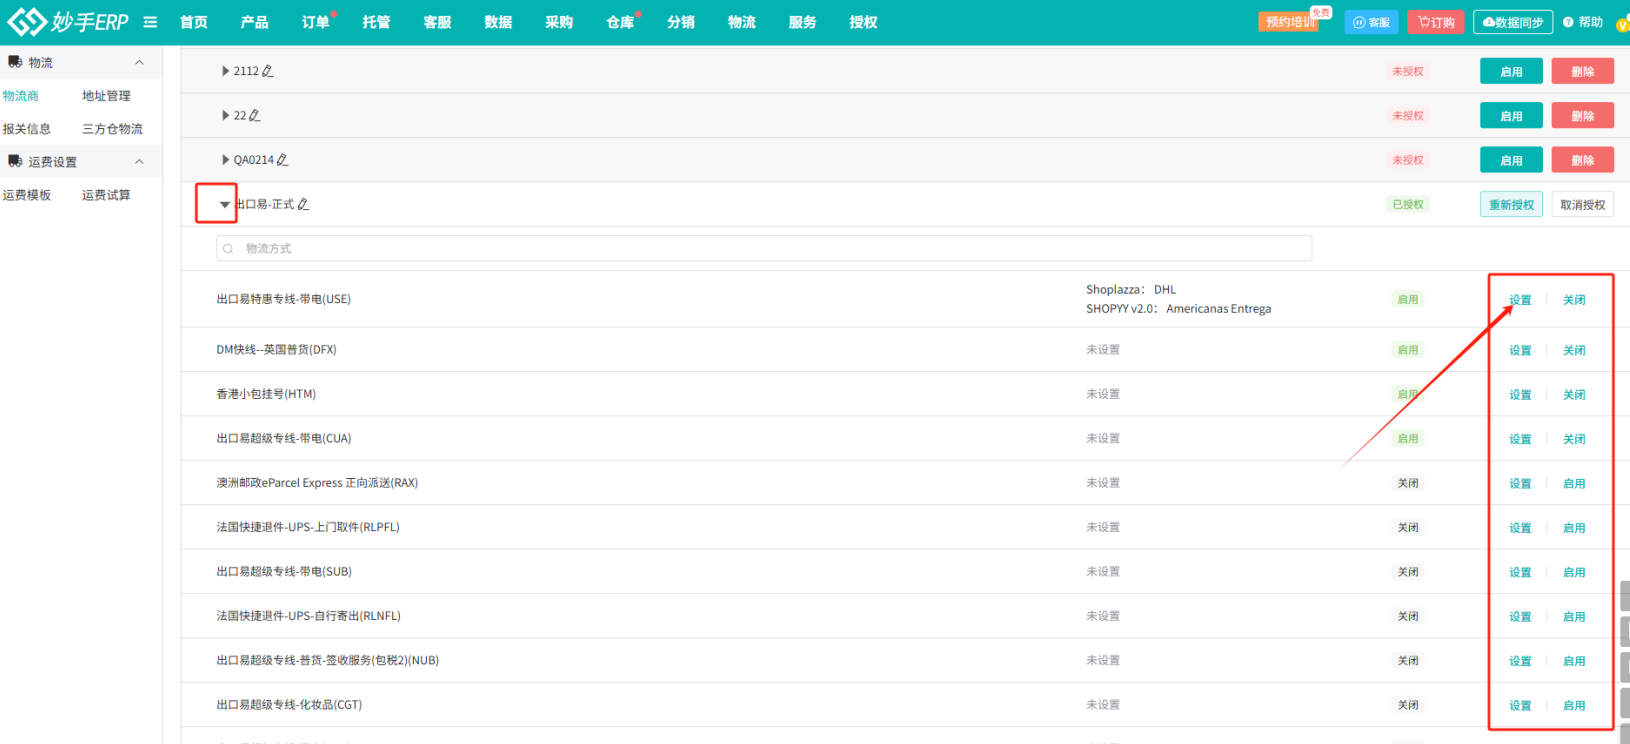The height and width of the screenshot is (744, 1630).
Task: Expand the 2112 provider row
Action: tap(225, 71)
